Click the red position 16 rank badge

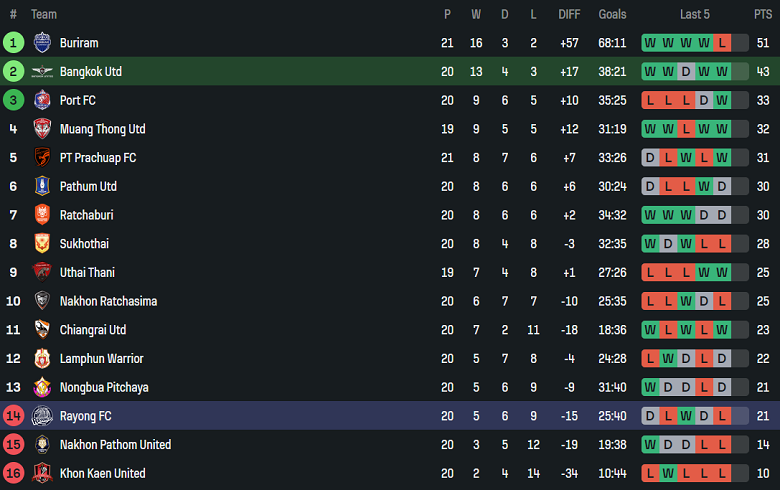13,474
